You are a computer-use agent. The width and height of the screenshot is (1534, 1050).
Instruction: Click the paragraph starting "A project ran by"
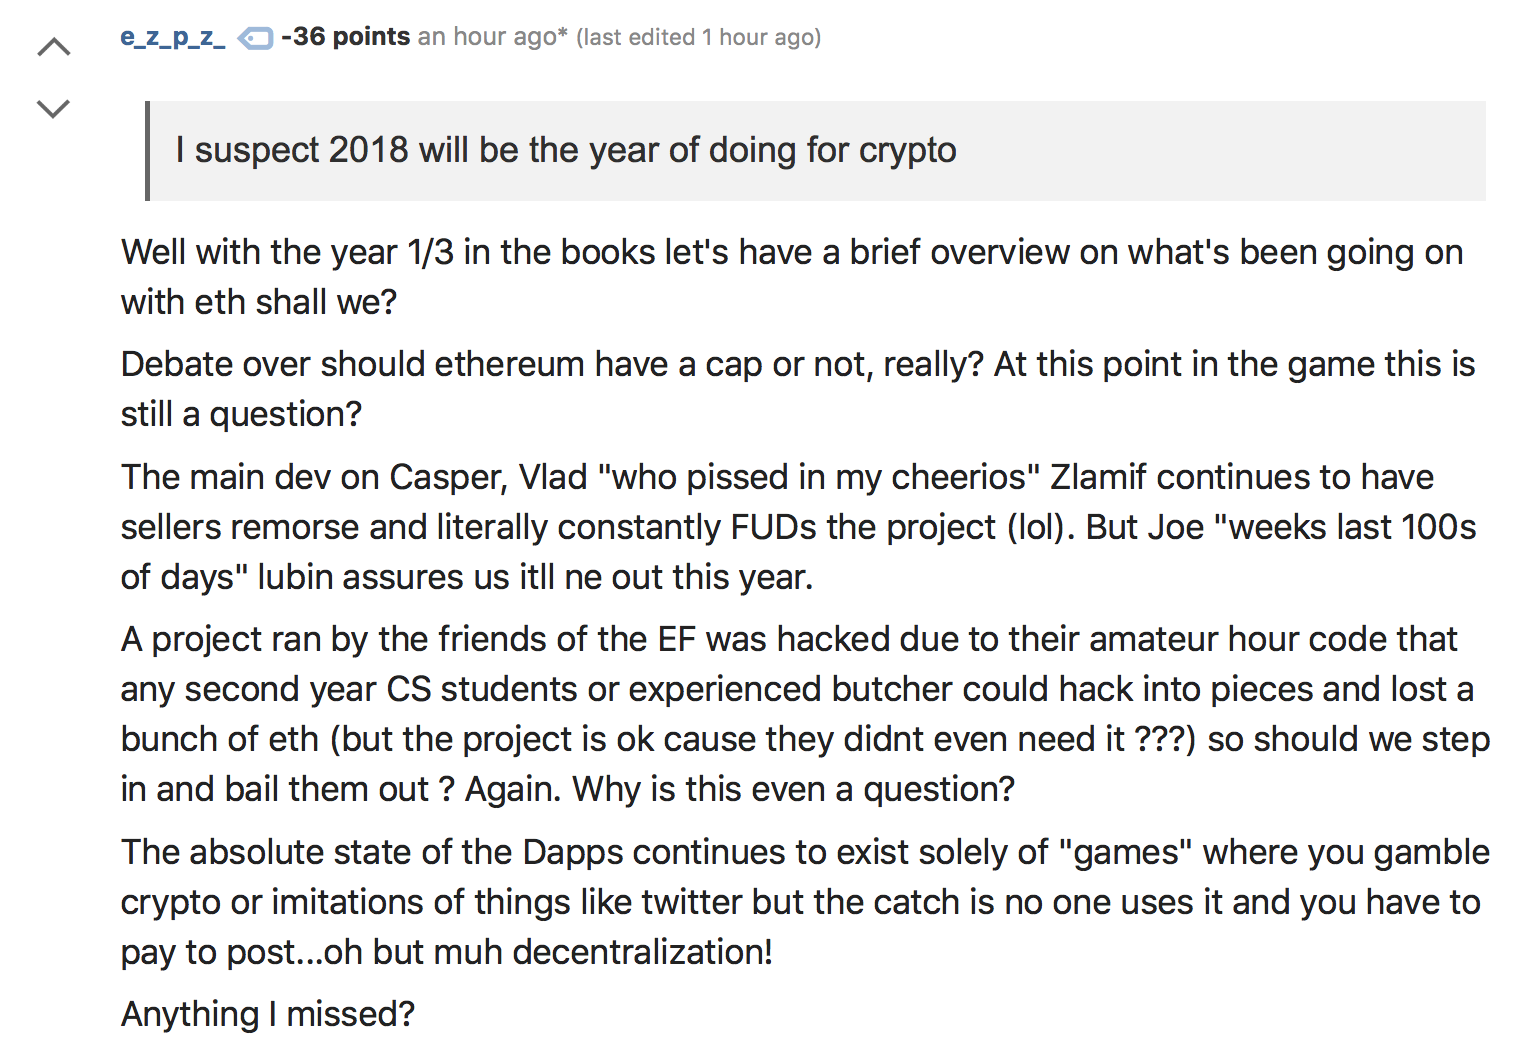(806, 714)
